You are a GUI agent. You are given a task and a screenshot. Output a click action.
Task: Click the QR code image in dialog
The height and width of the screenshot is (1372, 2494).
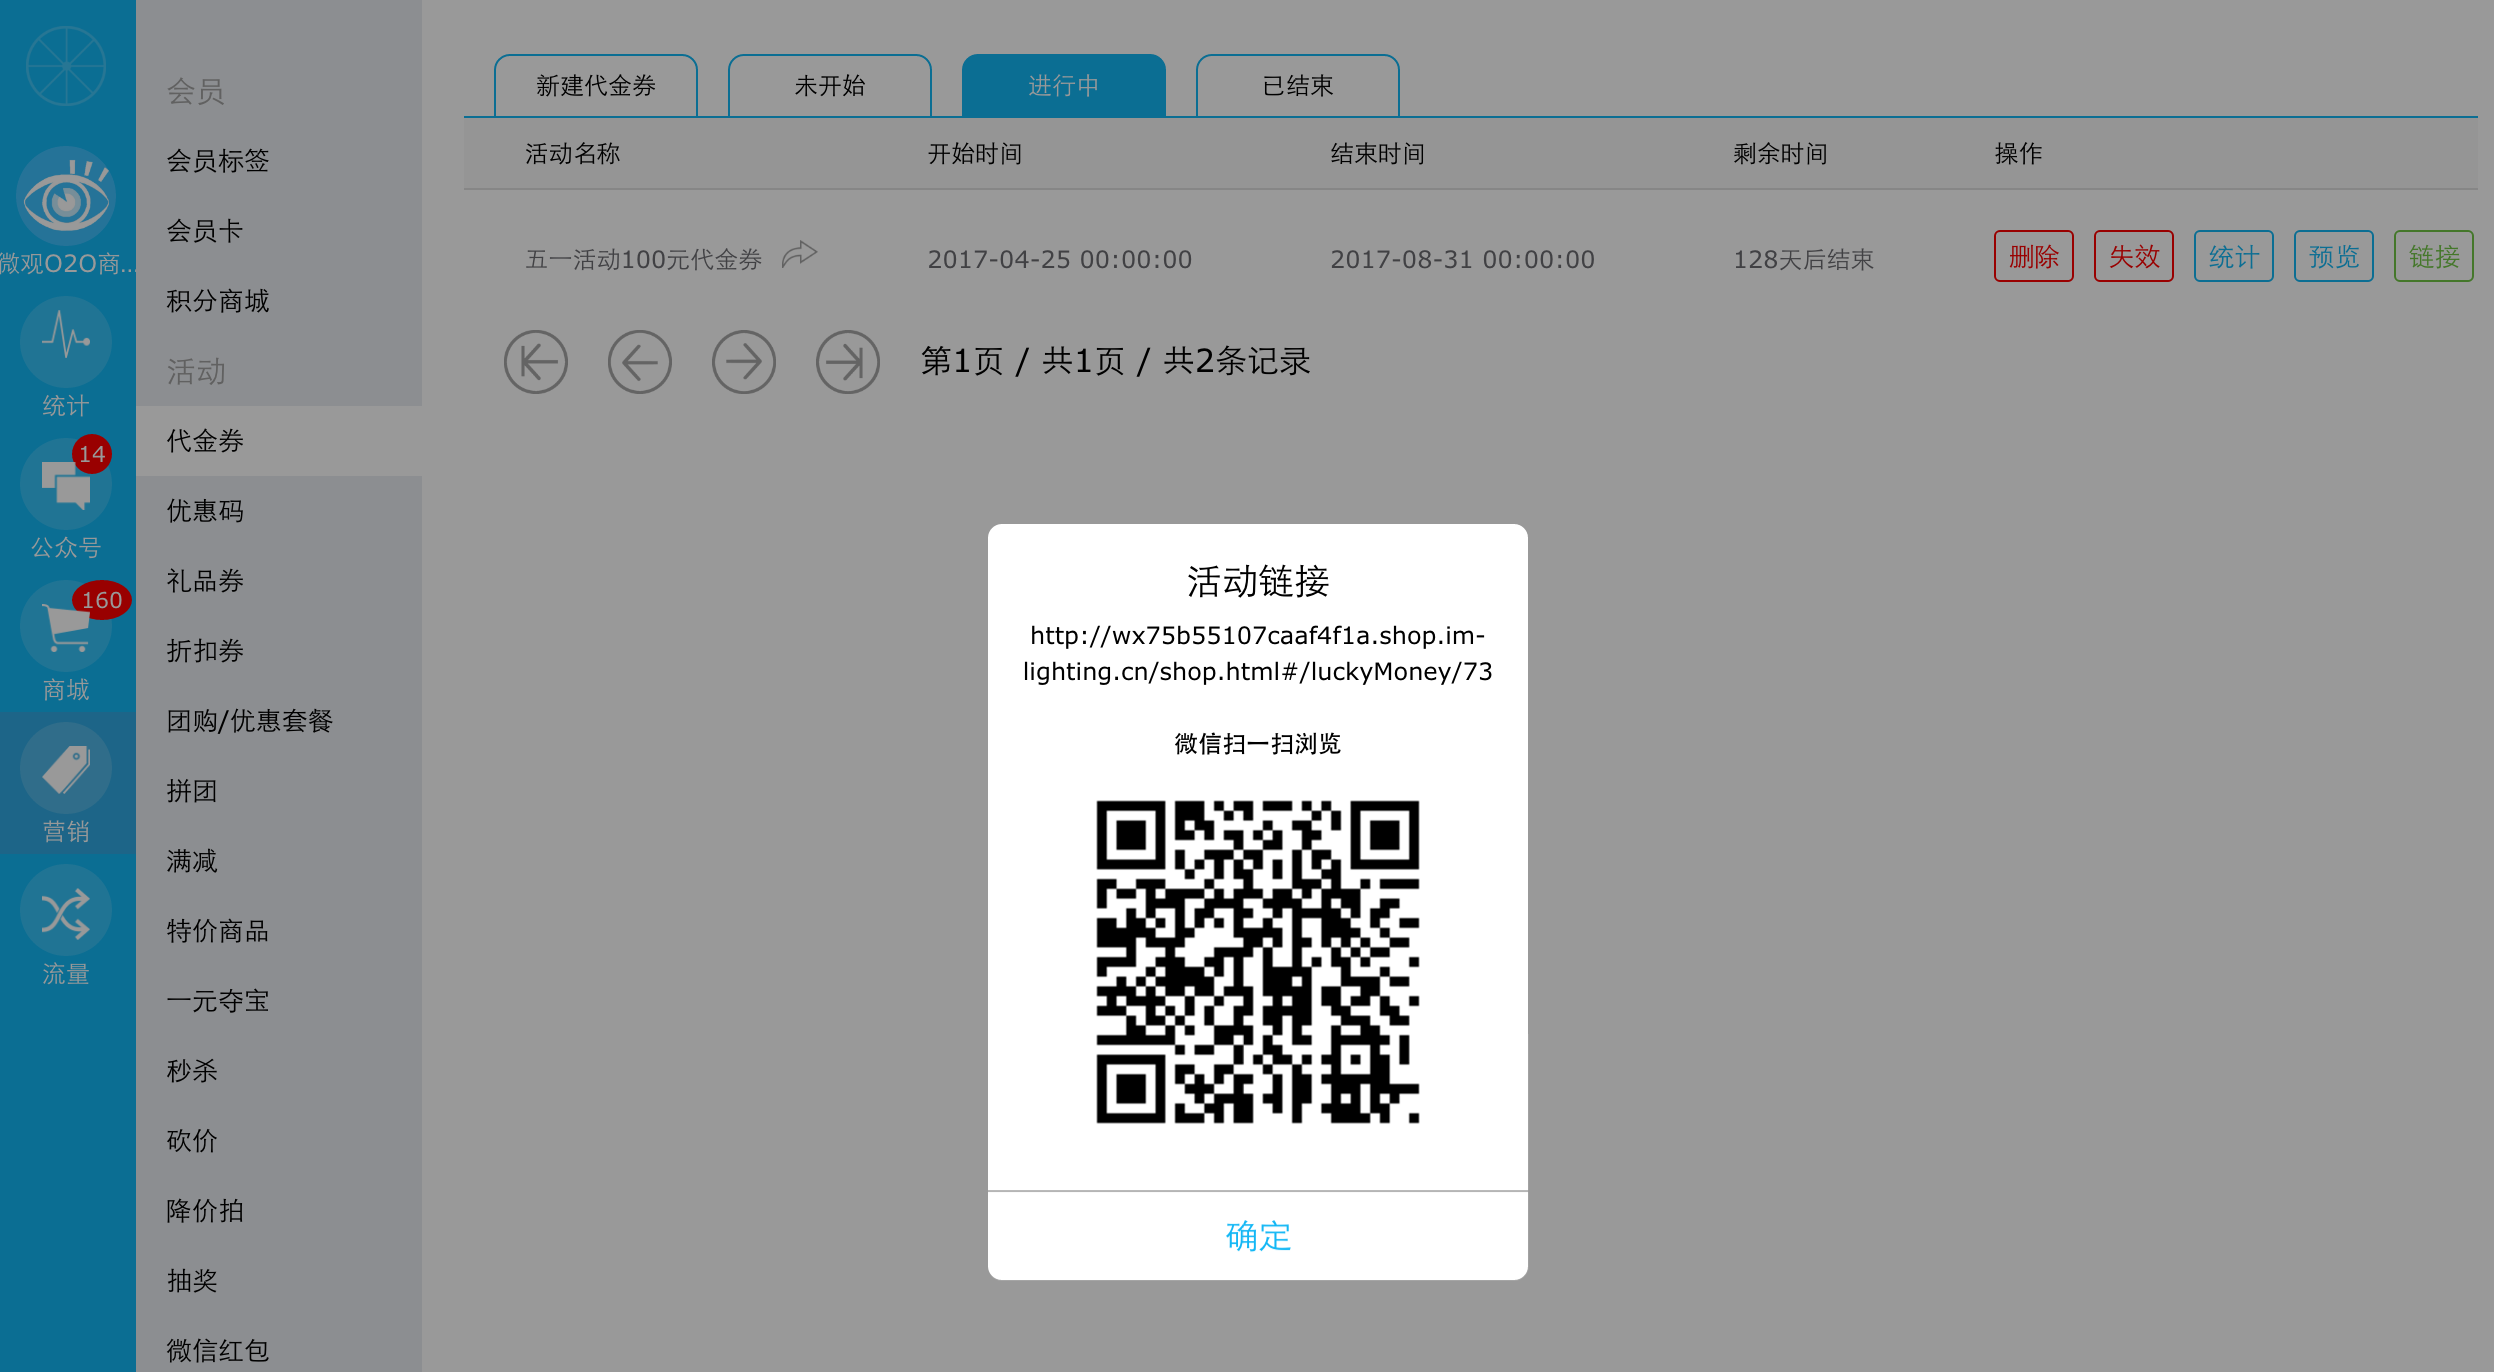[x=1258, y=962]
